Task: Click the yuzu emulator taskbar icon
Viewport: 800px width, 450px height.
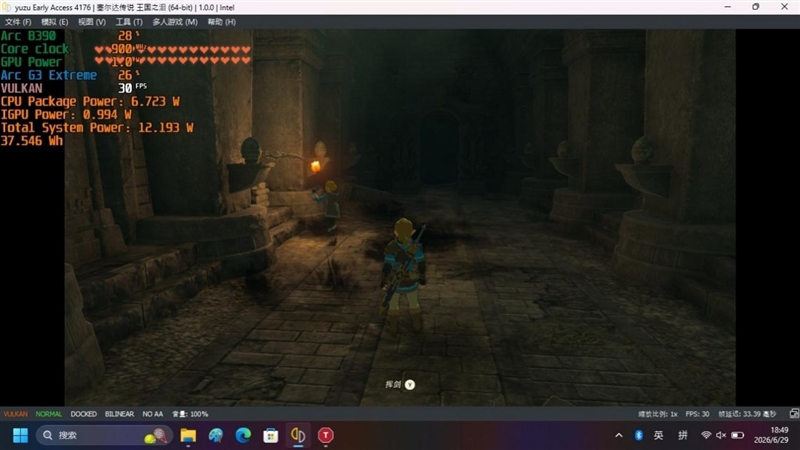Action: tap(298, 435)
